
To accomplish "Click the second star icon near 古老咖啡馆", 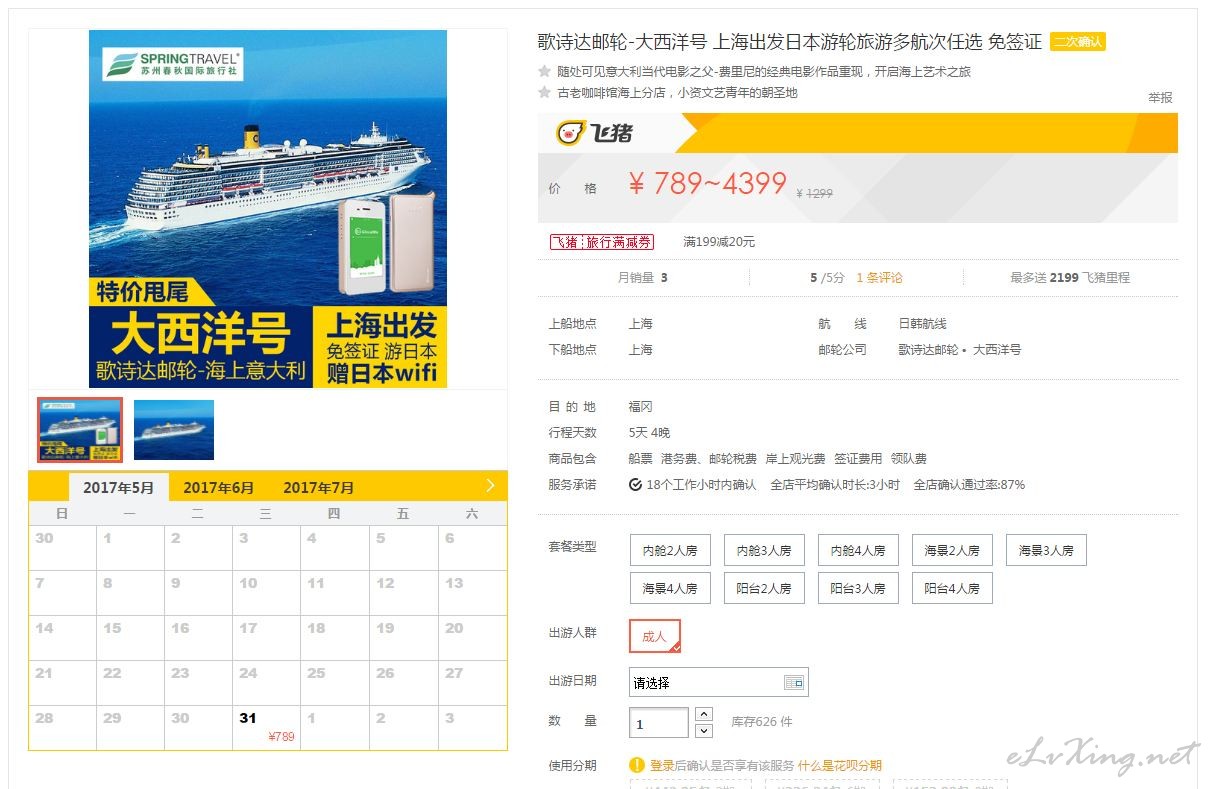I will point(545,92).
